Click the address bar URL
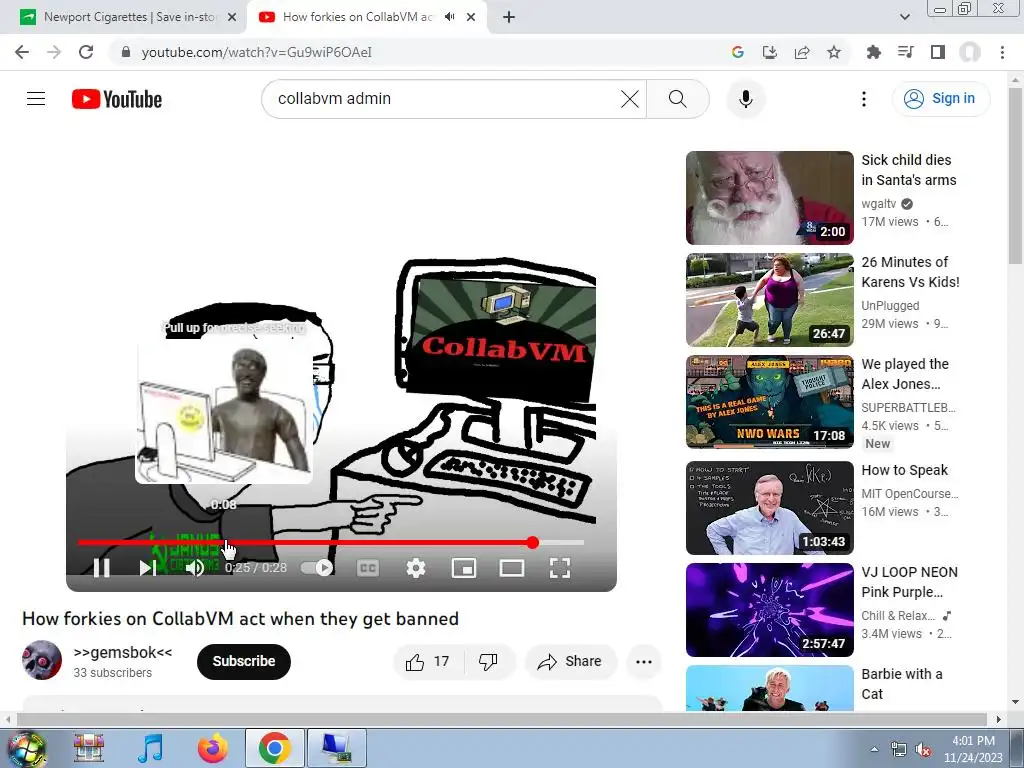Screen dimensions: 1024x768 pyautogui.click(x=257, y=52)
